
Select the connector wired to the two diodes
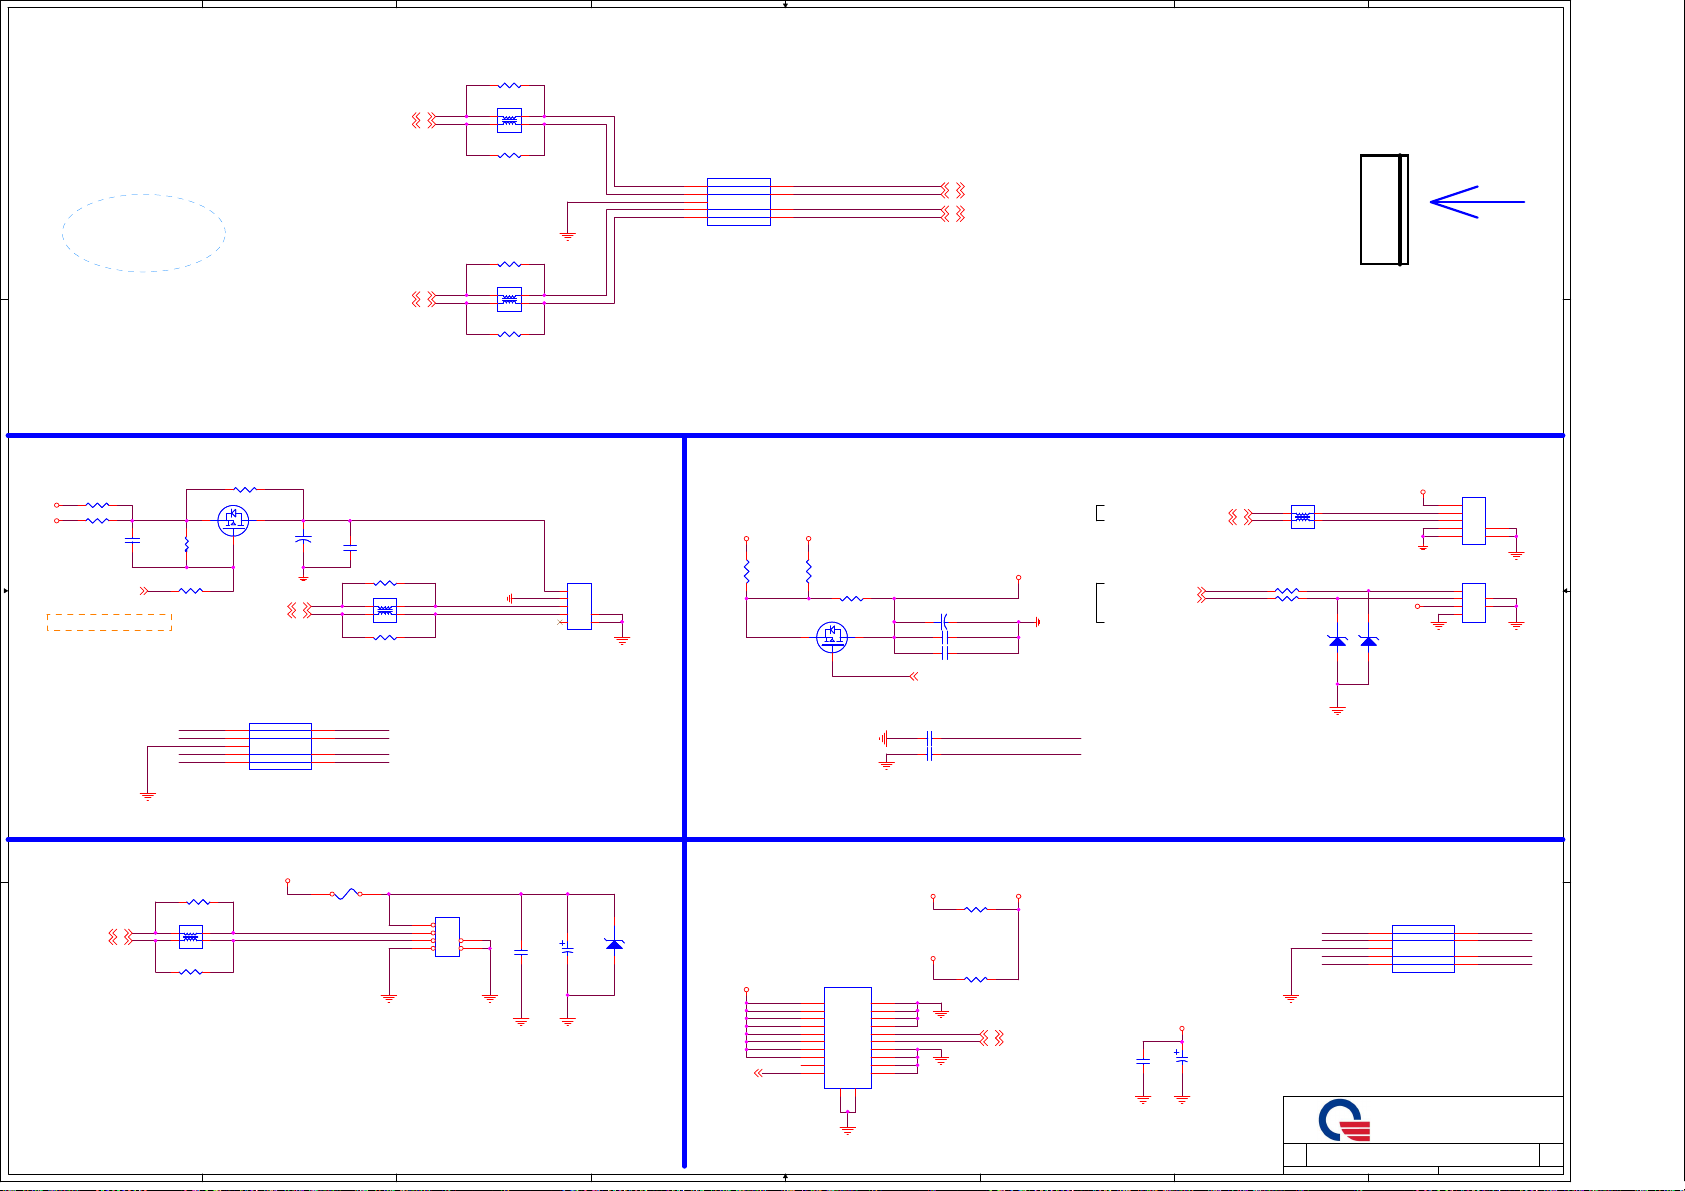(x=1474, y=603)
